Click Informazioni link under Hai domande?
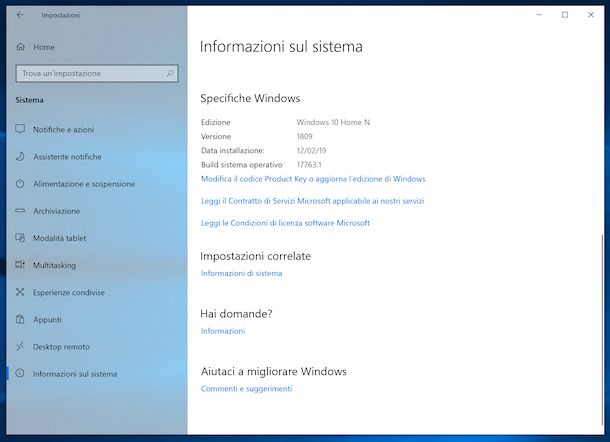 coord(223,331)
